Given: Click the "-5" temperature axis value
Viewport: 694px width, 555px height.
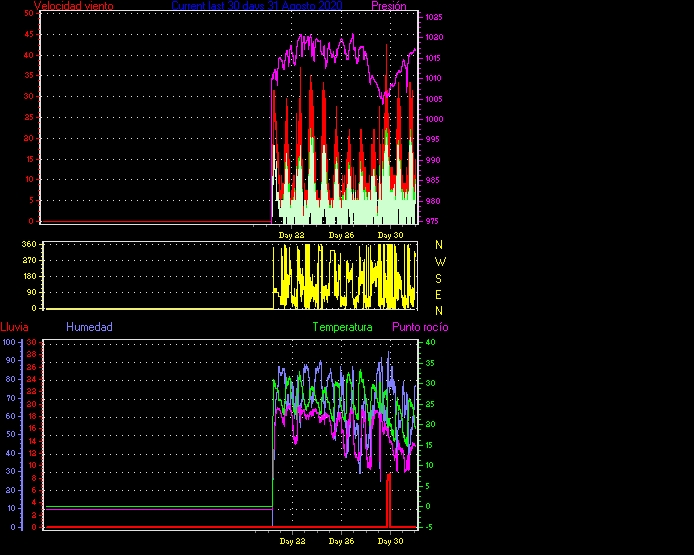Looking at the screenshot, I should pos(429,527).
